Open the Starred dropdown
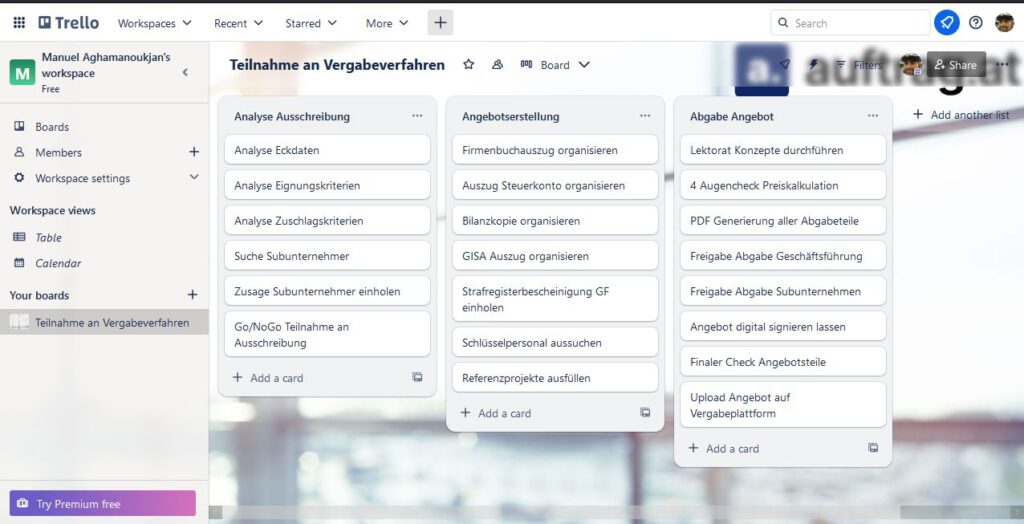This screenshot has width=1024, height=524. coord(311,23)
